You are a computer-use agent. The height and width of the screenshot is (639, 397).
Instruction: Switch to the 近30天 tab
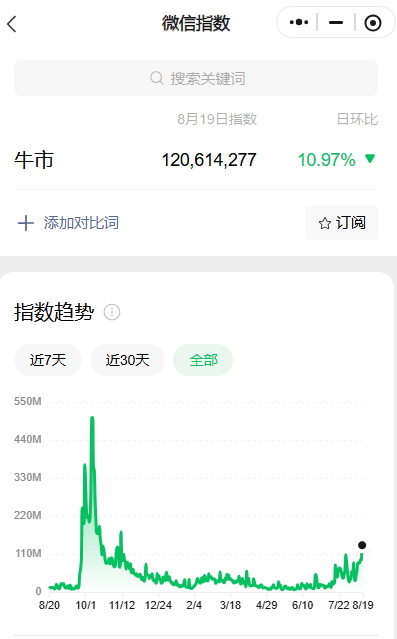click(x=127, y=360)
